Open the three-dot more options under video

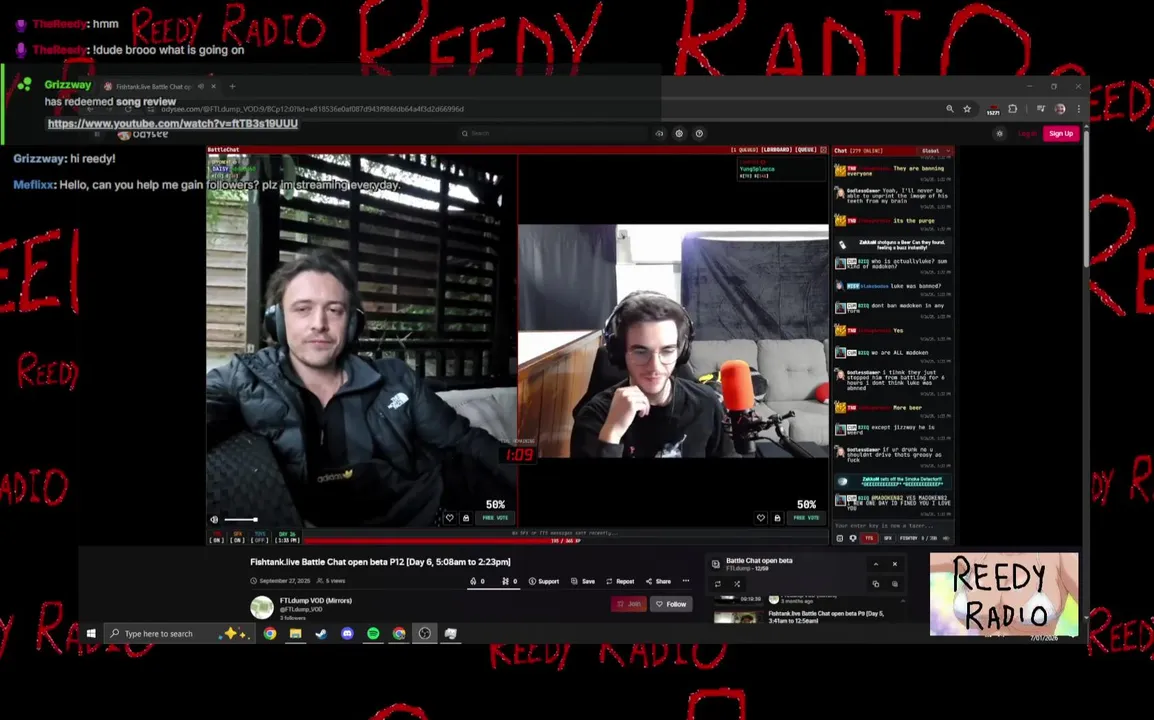tap(686, 581)
